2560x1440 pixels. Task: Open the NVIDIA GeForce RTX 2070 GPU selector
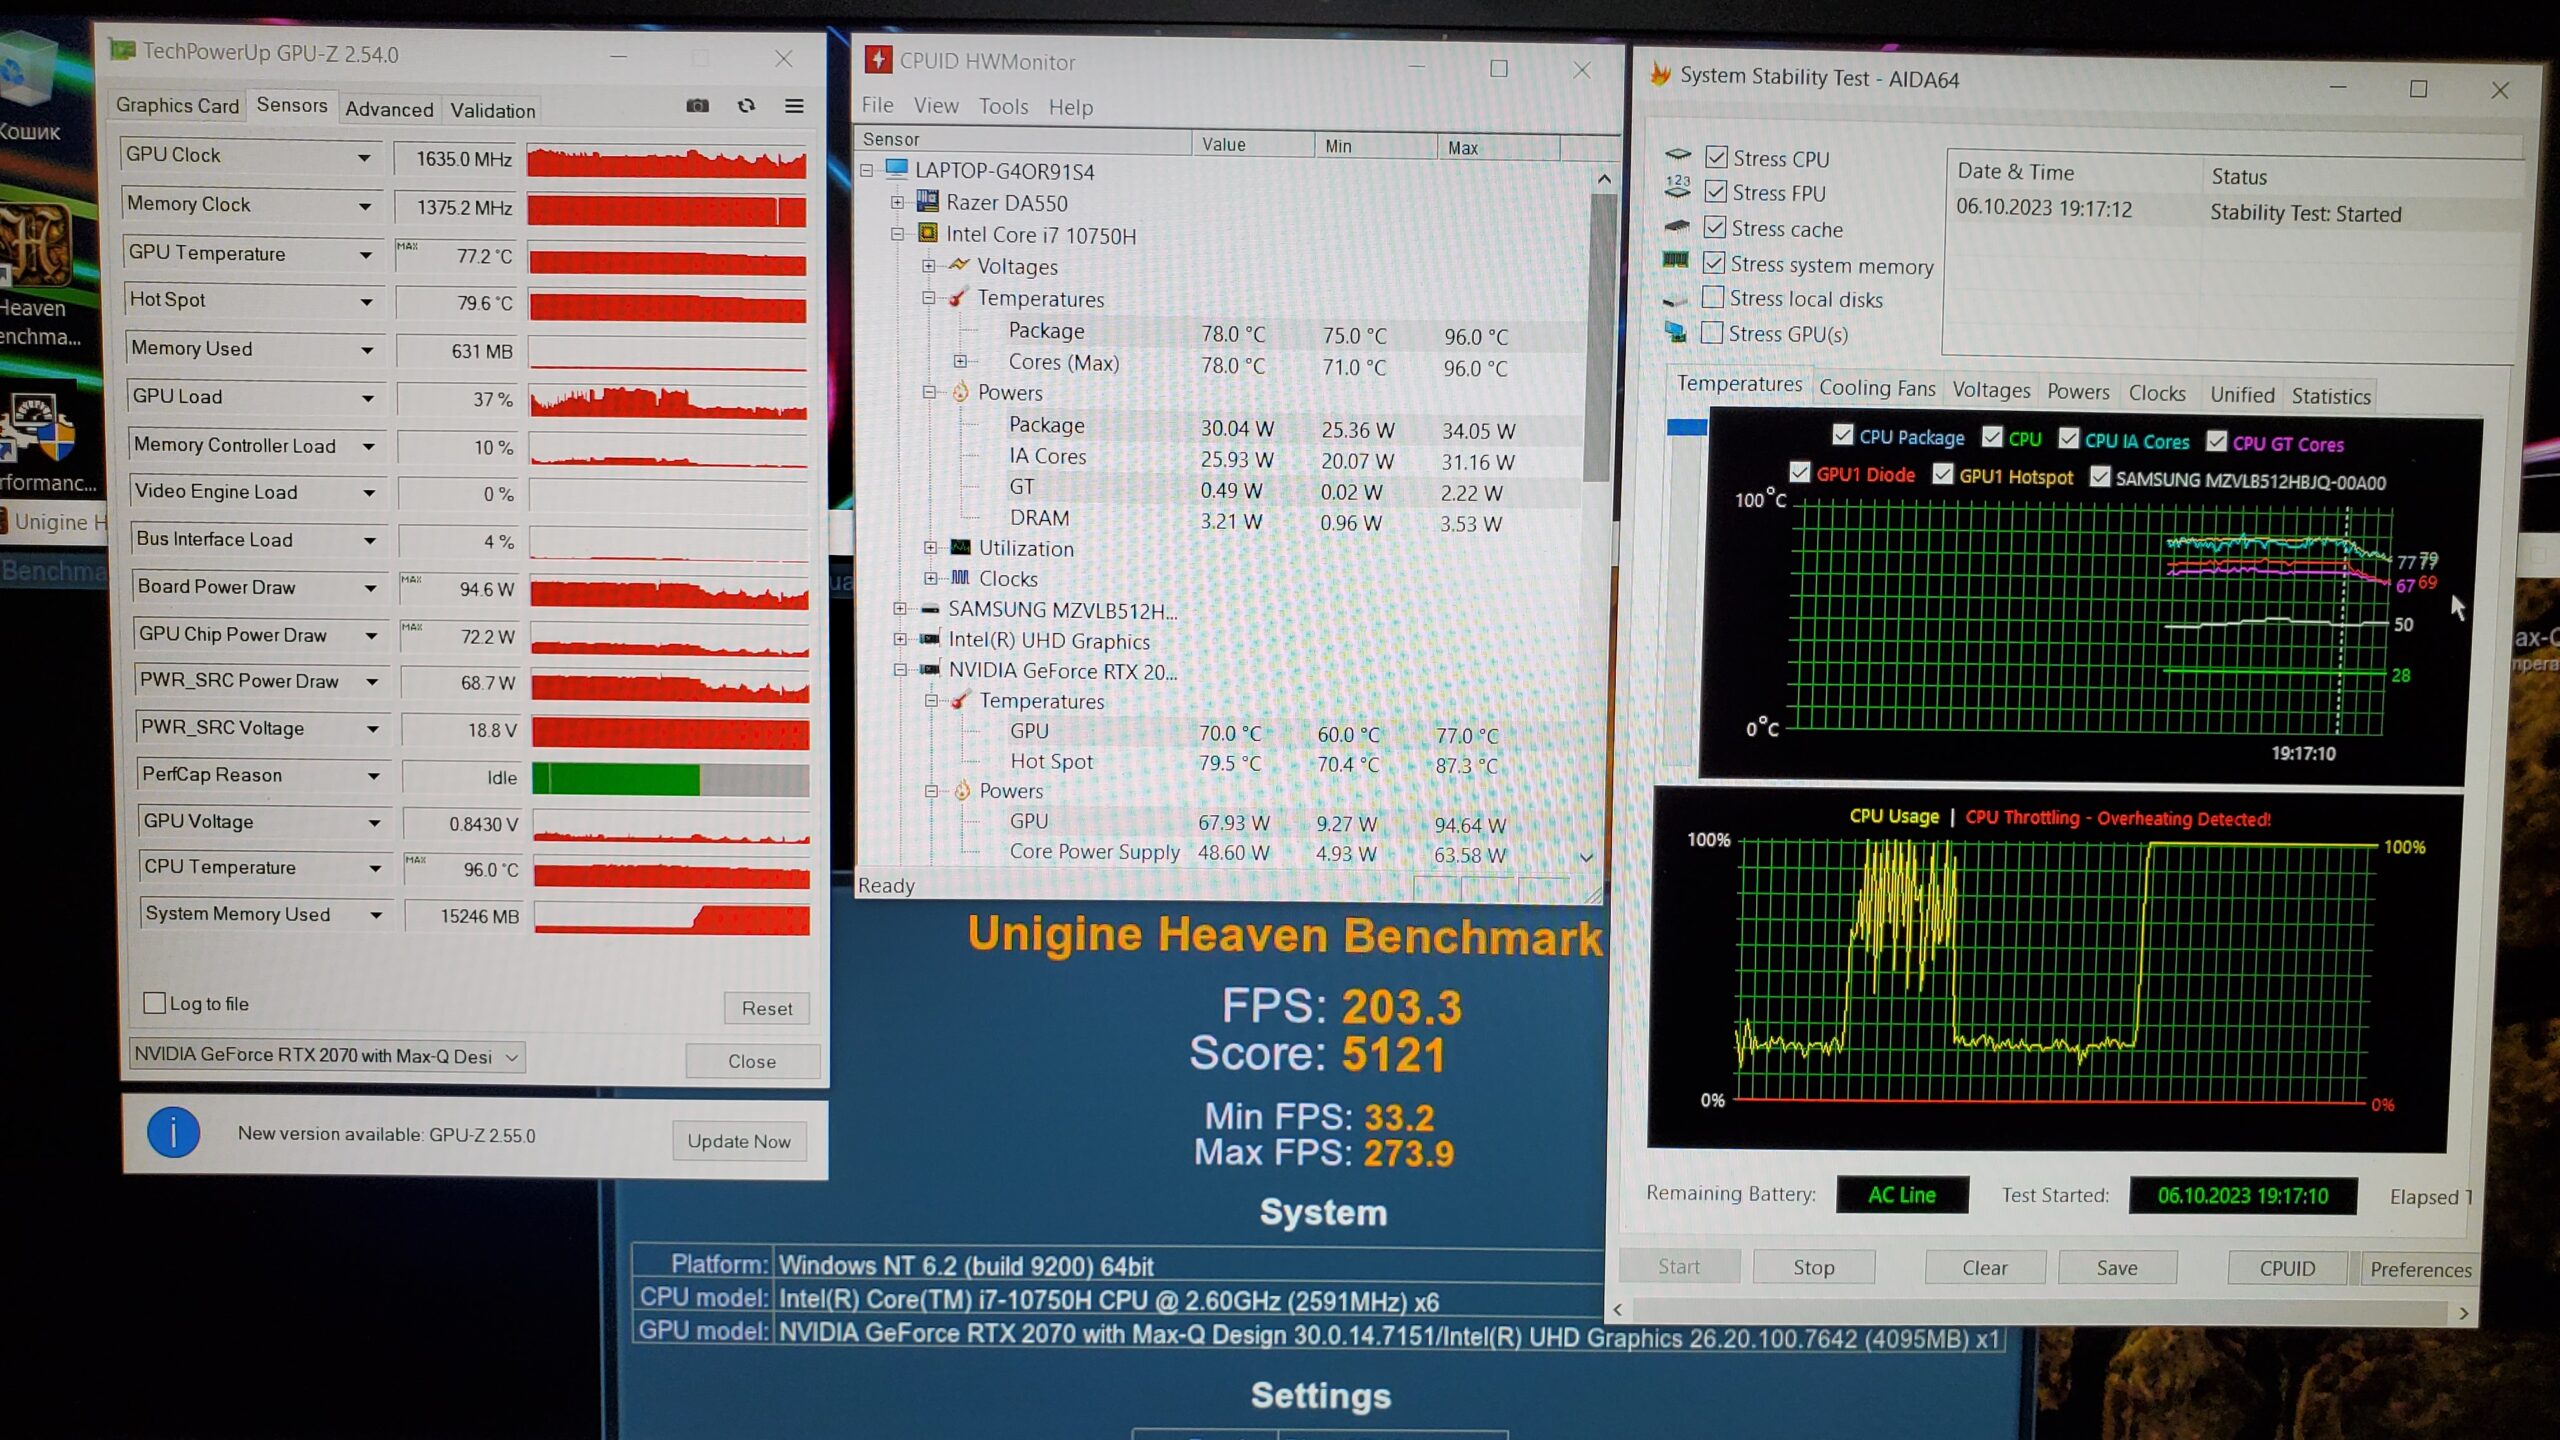point(326,1056)
